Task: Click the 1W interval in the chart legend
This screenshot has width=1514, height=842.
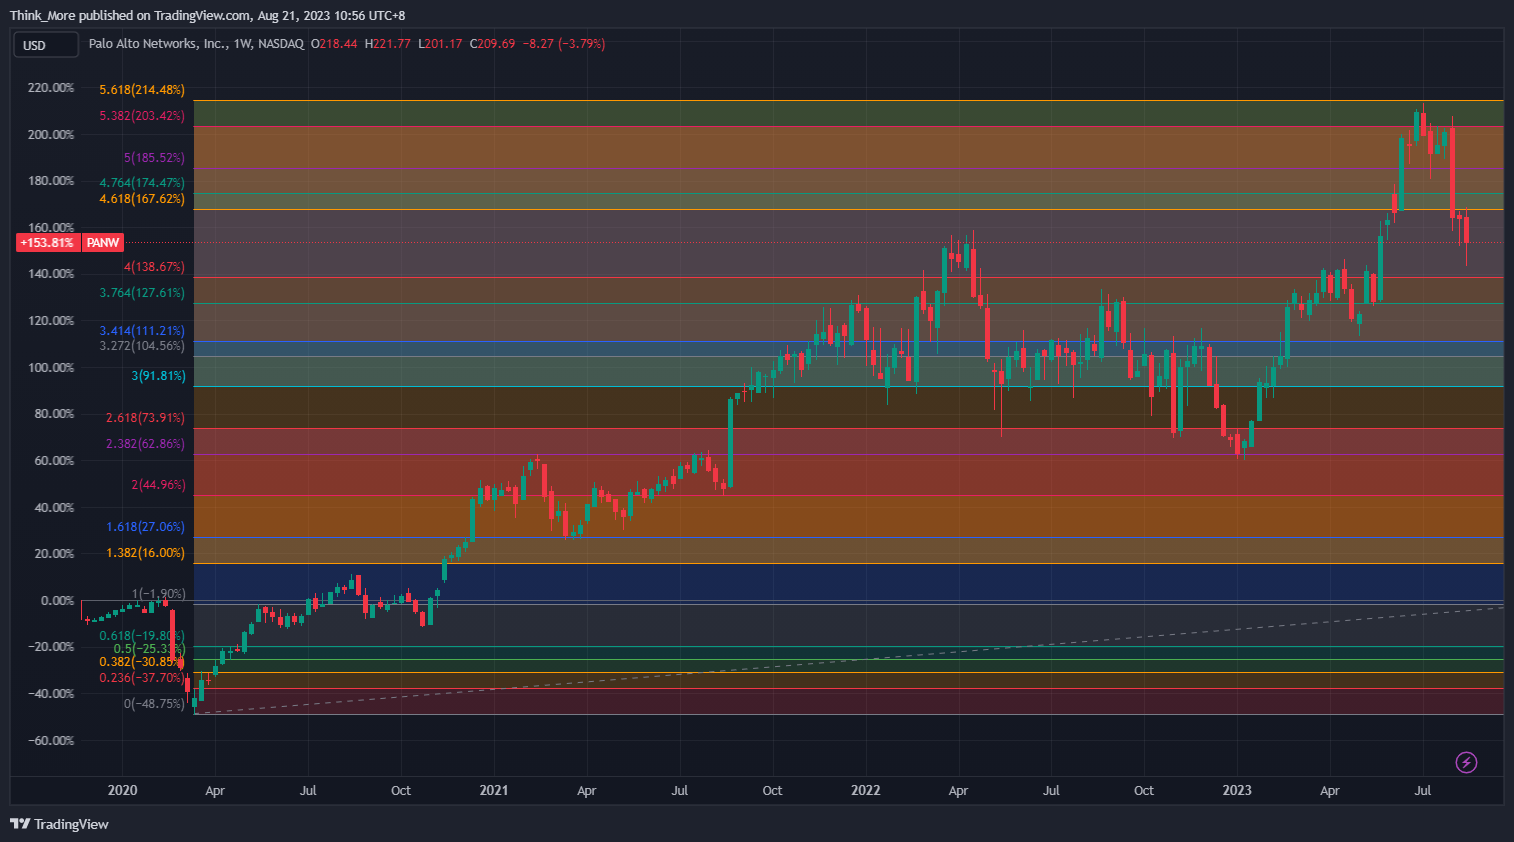Action: (x=243, y=44)
